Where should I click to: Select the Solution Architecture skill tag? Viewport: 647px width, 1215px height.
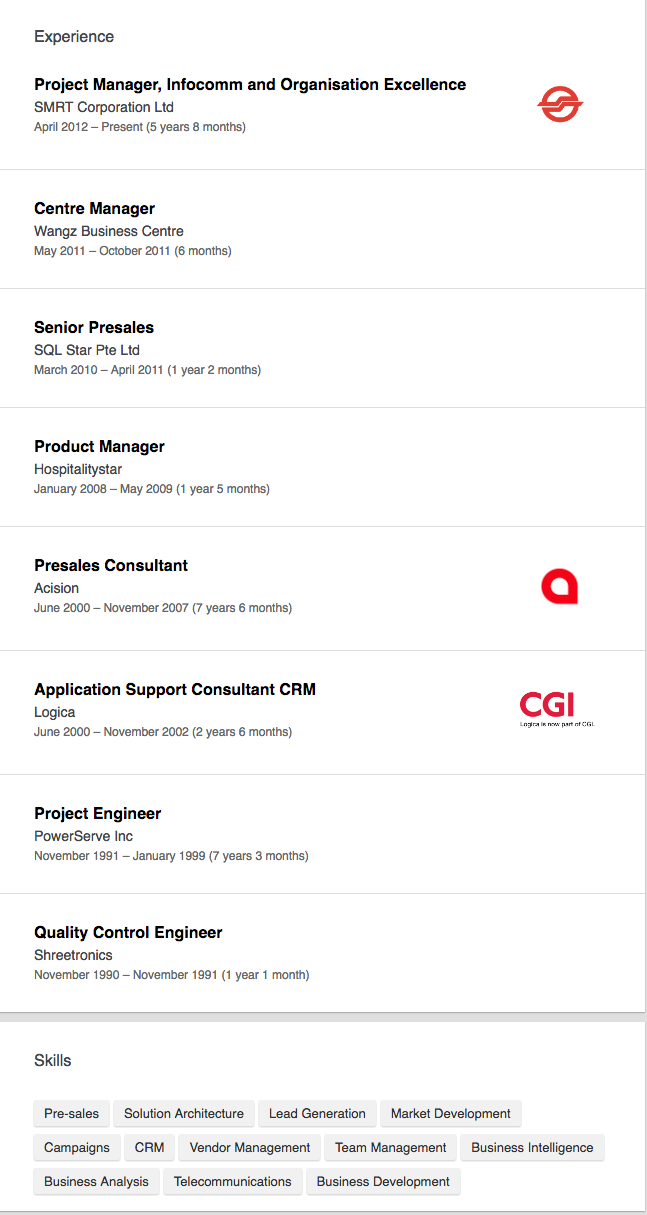click(184, 1114)
